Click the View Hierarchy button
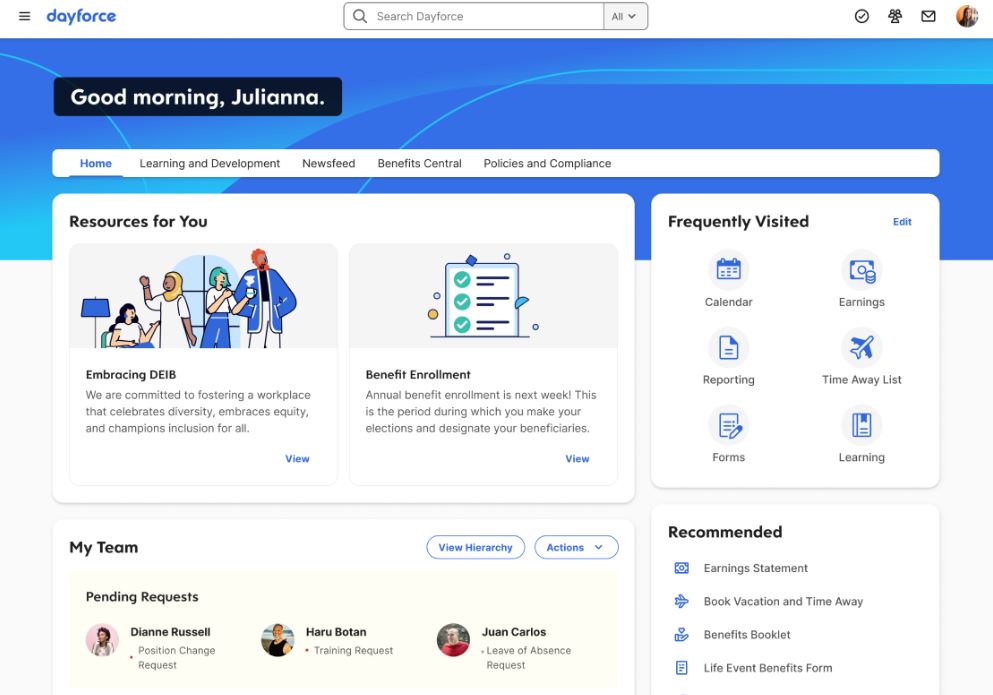 pos(476,547)
